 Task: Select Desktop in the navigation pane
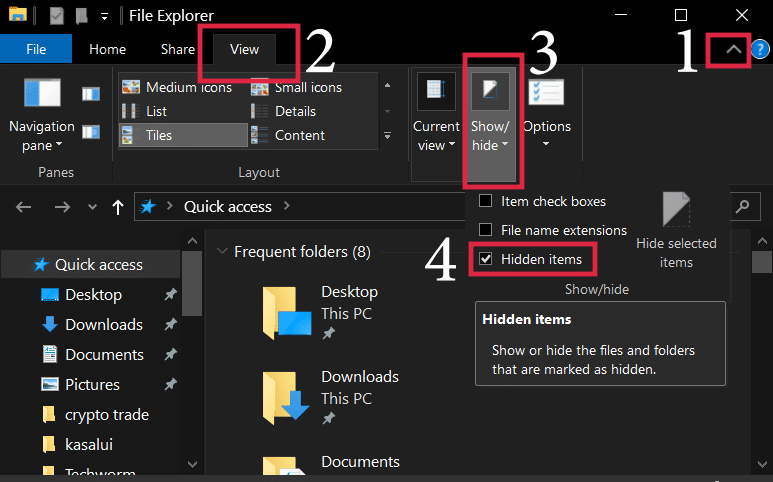[93, 295]
